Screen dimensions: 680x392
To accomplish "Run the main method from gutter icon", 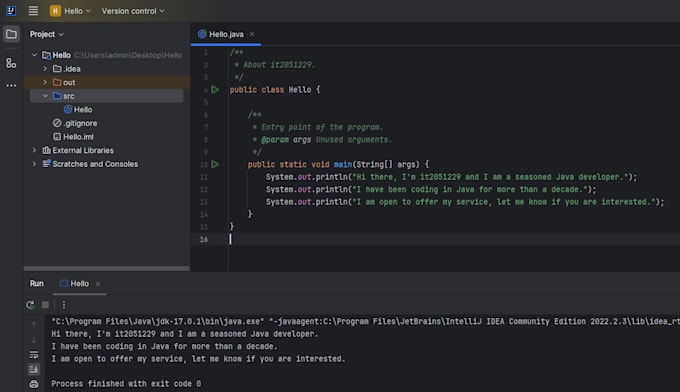I will [x=215, y=164].
